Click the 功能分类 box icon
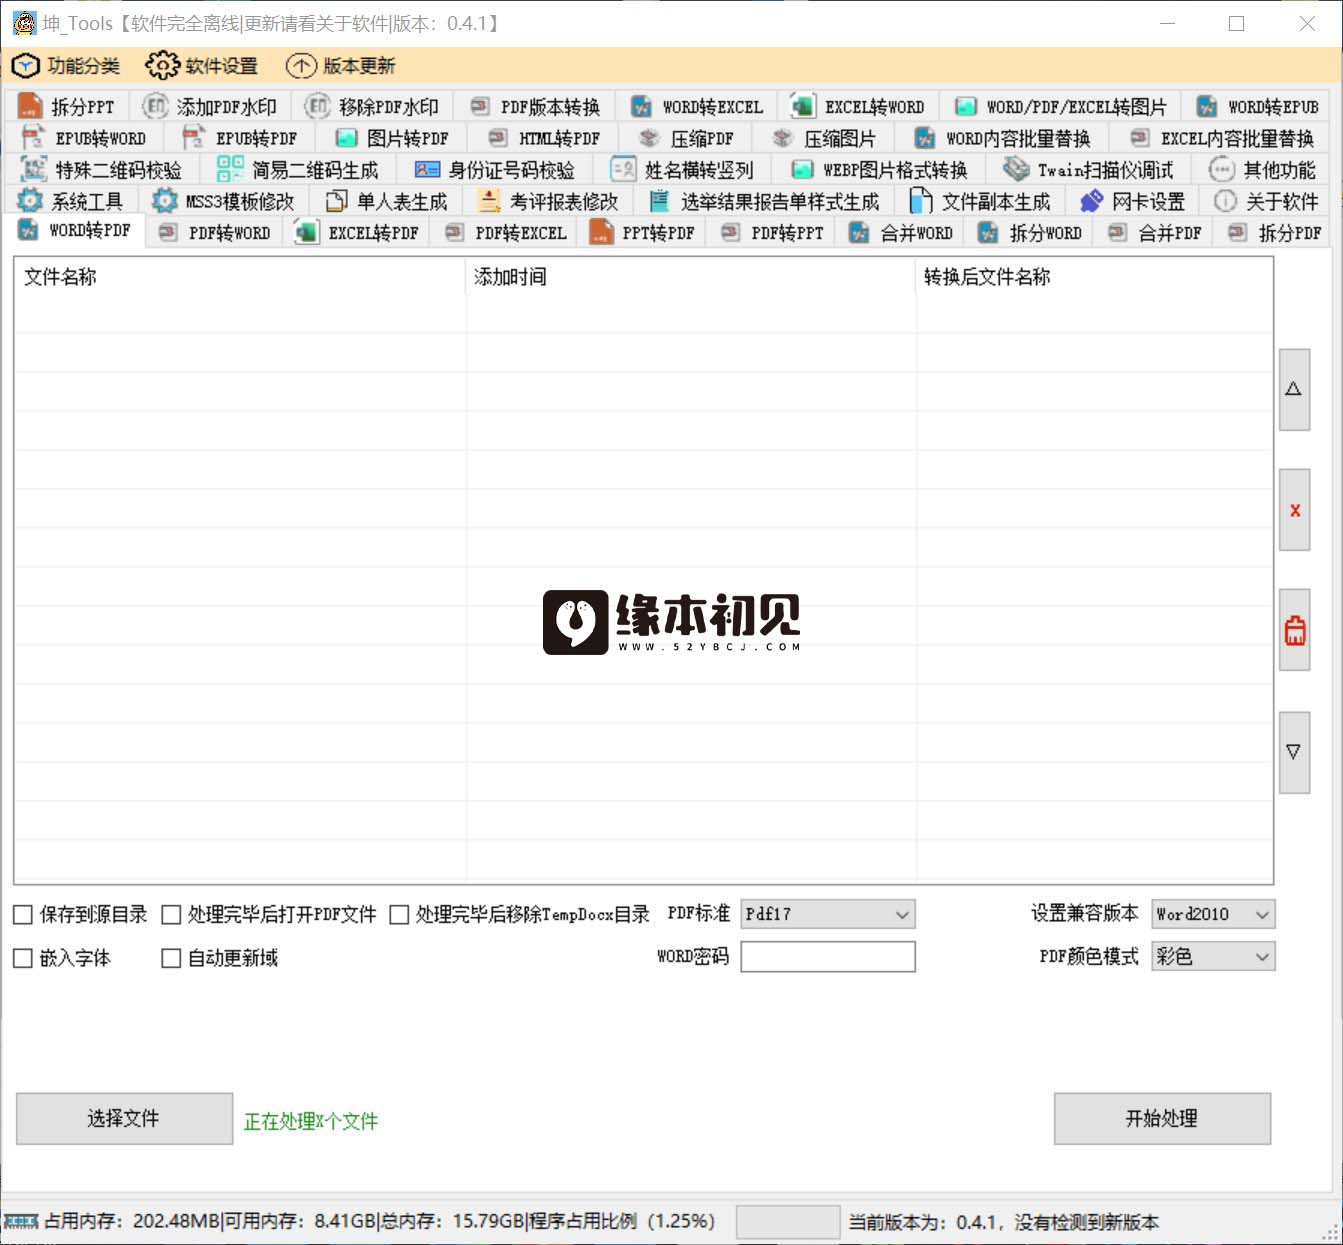 point(25,66)
